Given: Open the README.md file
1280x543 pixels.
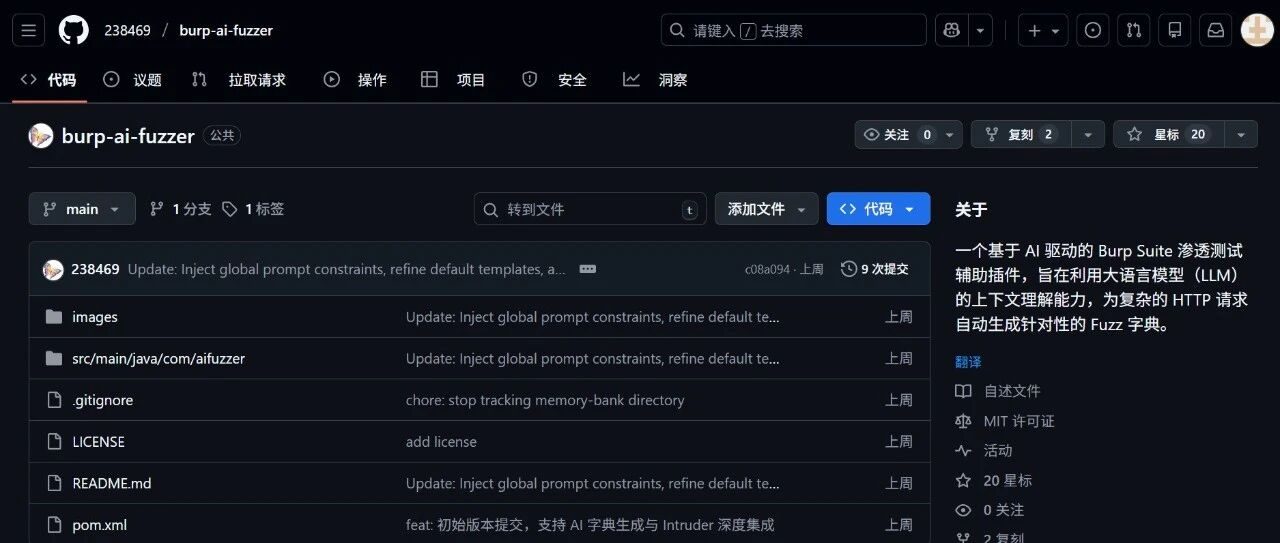Looking at the screenshot, I should (112, 483).
